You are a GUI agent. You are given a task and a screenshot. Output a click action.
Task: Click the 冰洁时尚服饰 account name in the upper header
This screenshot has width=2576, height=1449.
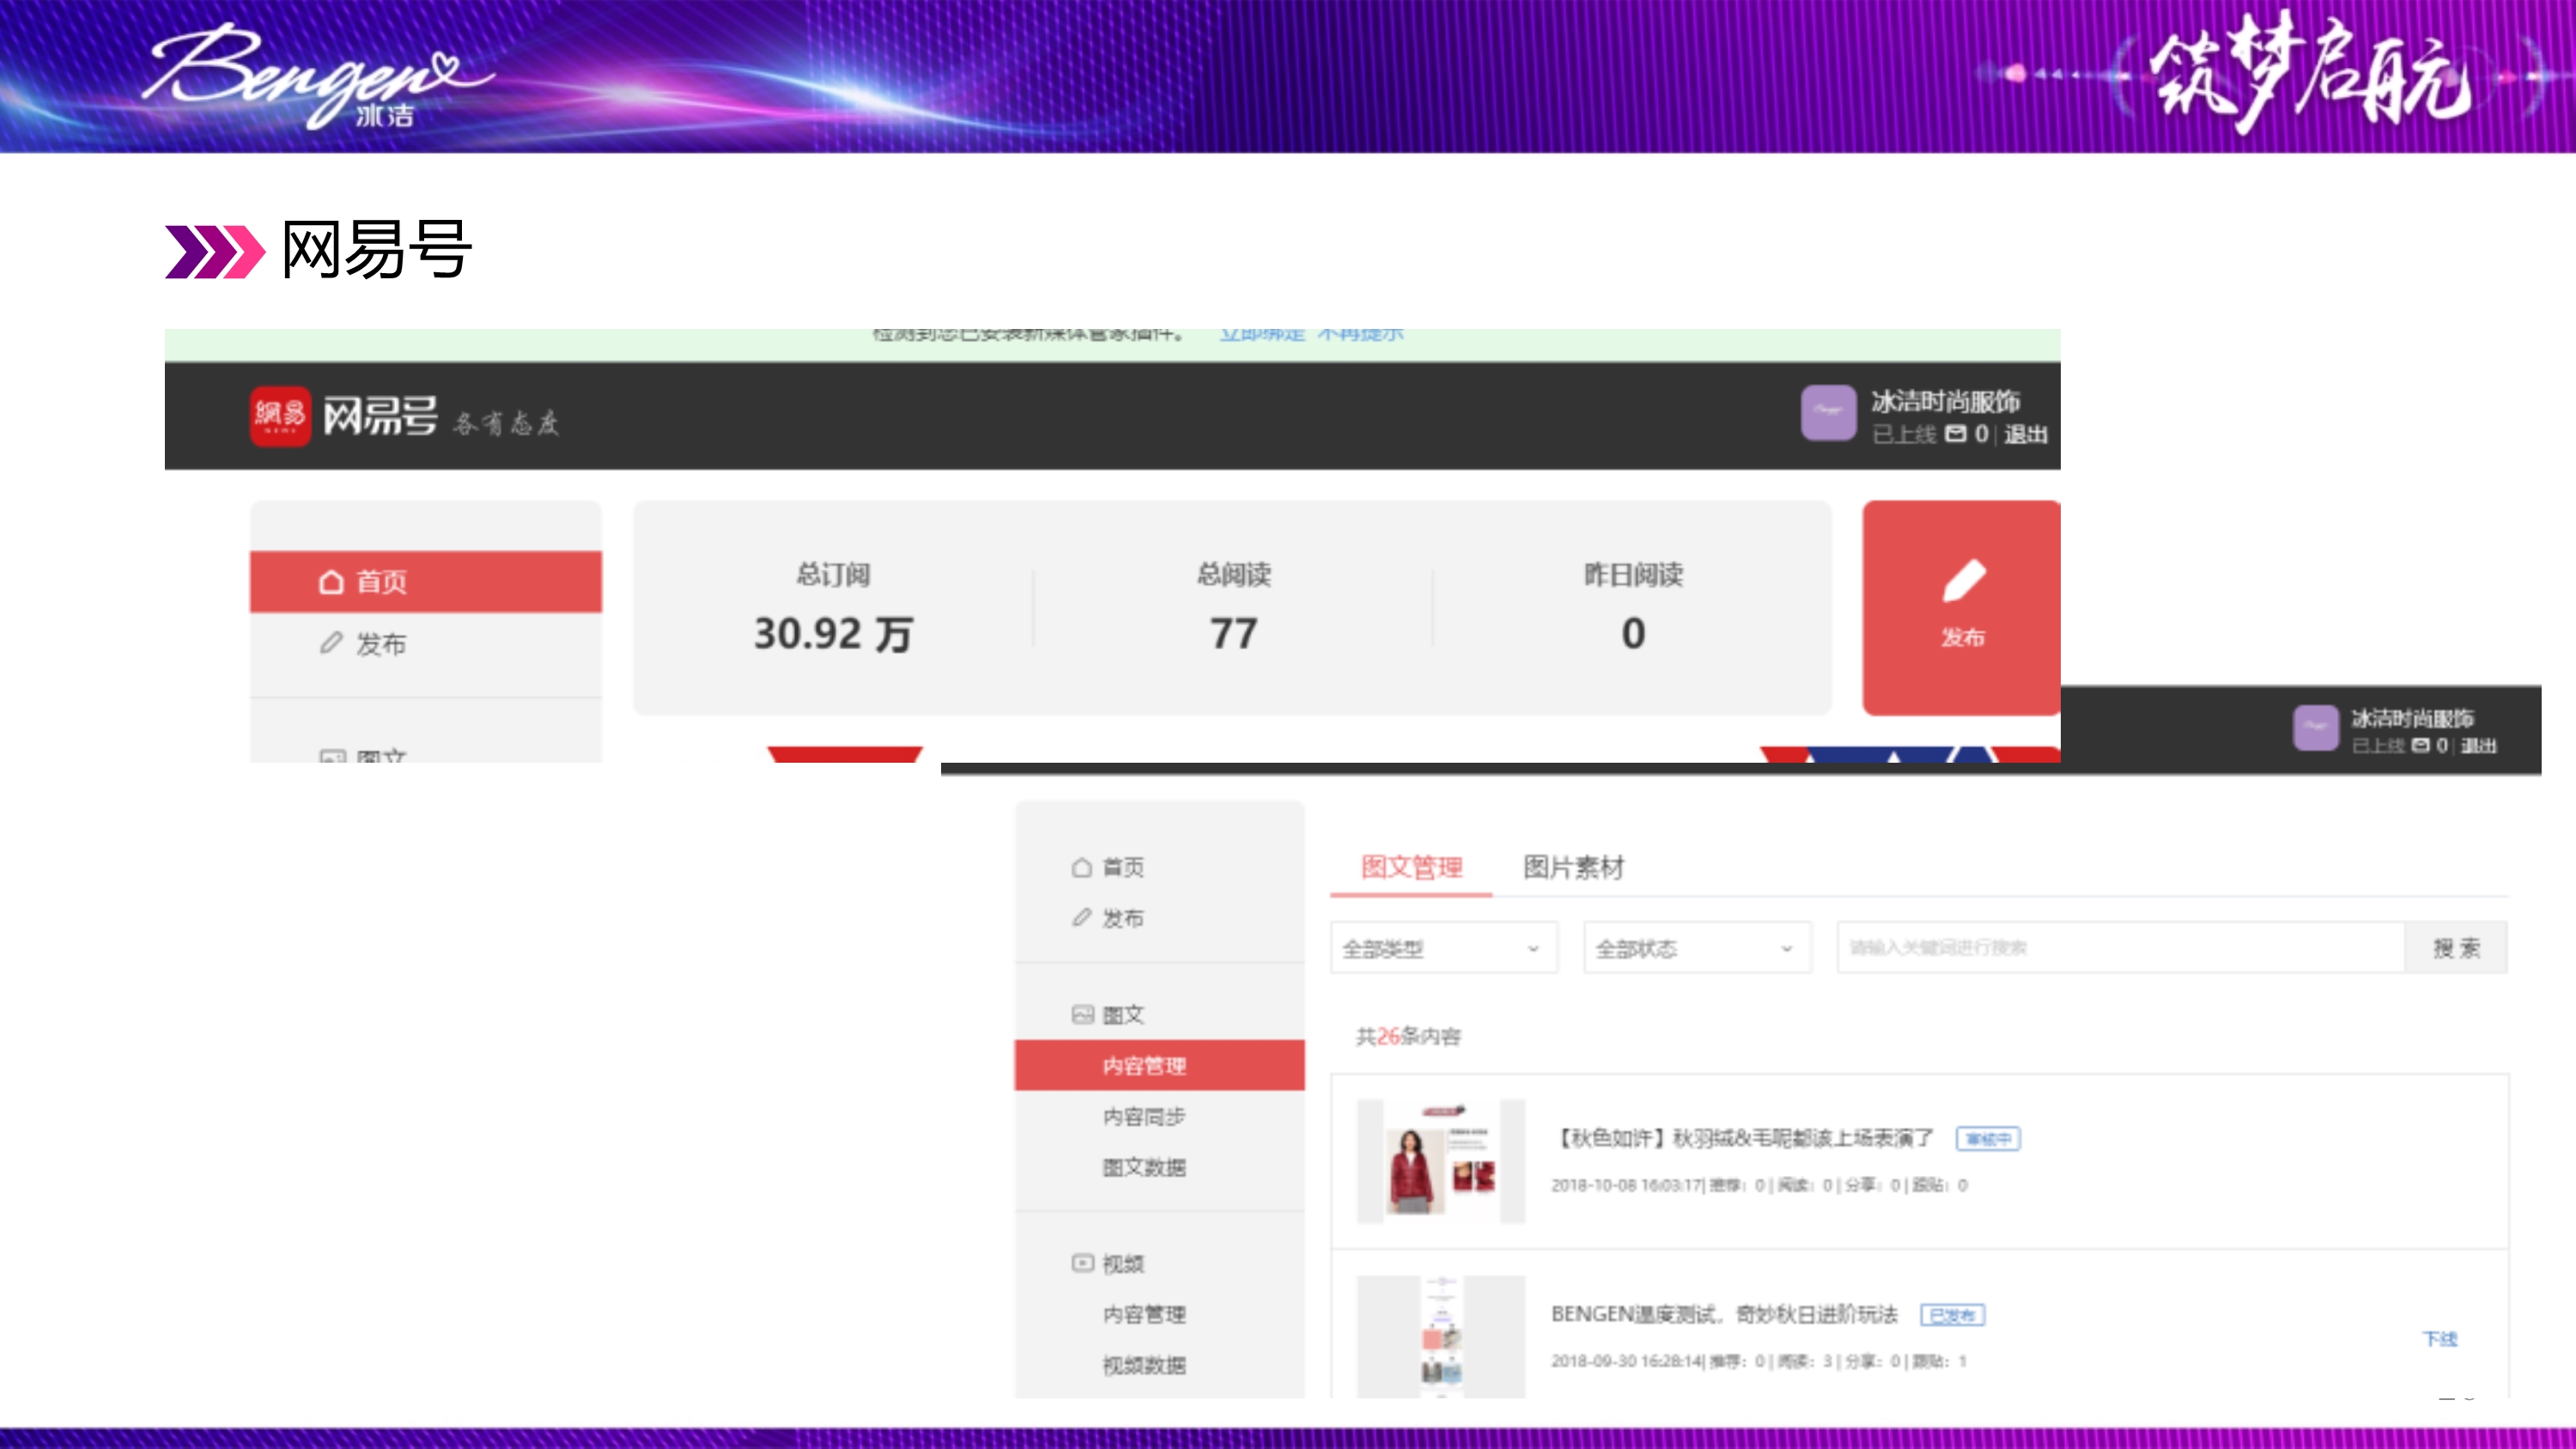(1945, 401)
